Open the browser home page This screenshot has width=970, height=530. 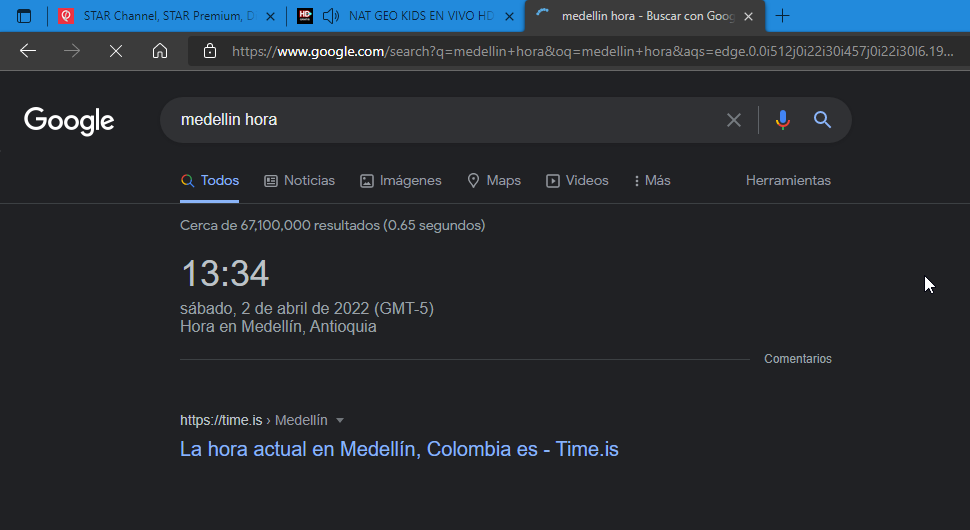click(160, 51)
